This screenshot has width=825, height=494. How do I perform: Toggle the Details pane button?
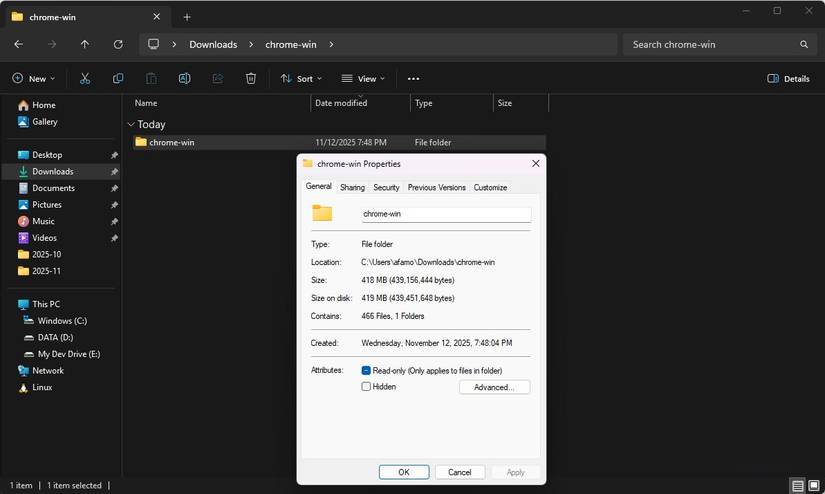point(788,78)
